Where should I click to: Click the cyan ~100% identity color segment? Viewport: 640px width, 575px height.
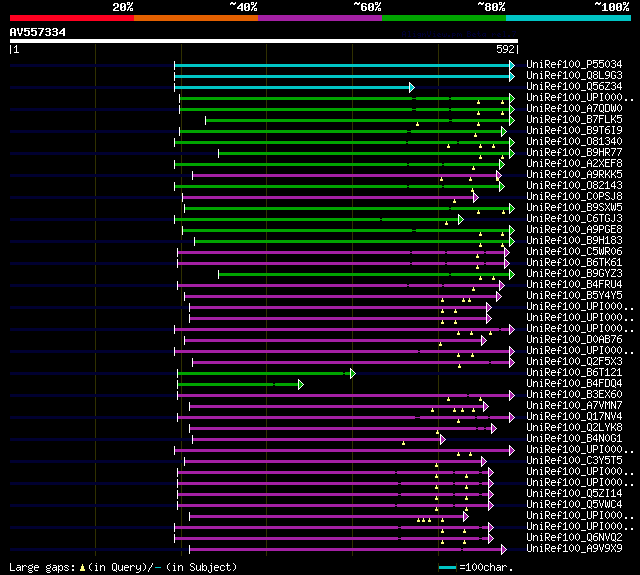click(x=569, y=18)
